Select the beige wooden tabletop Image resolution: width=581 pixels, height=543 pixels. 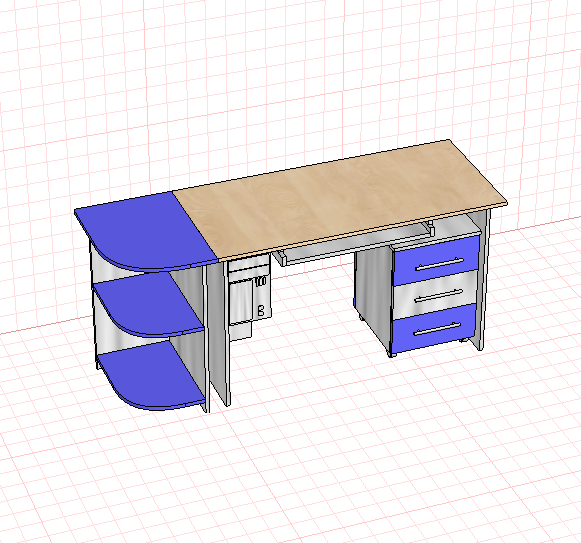tap(339, 200)
